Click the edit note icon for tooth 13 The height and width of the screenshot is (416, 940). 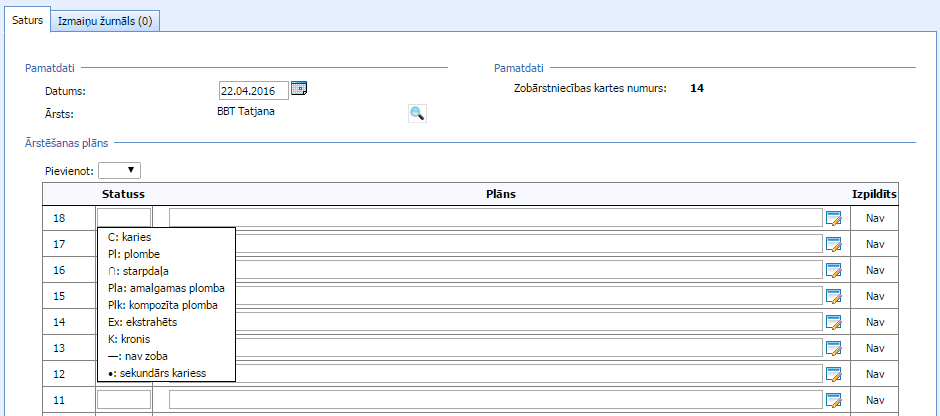(834, 348)
